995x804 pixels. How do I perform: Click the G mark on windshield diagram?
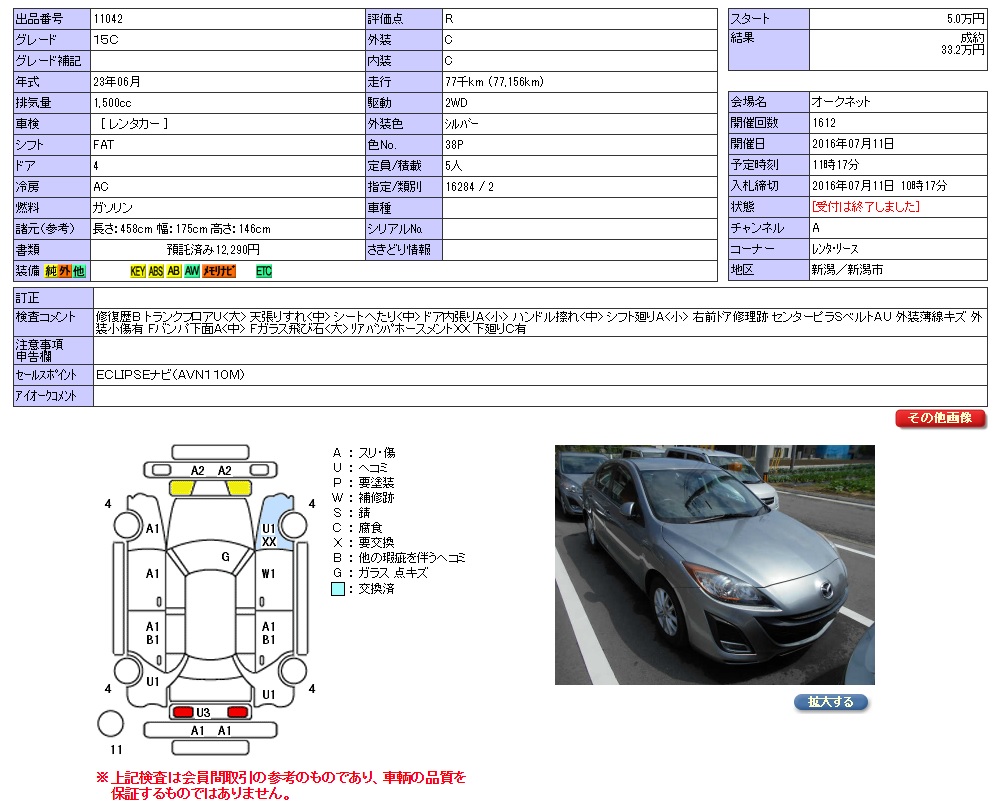(226, 556)
